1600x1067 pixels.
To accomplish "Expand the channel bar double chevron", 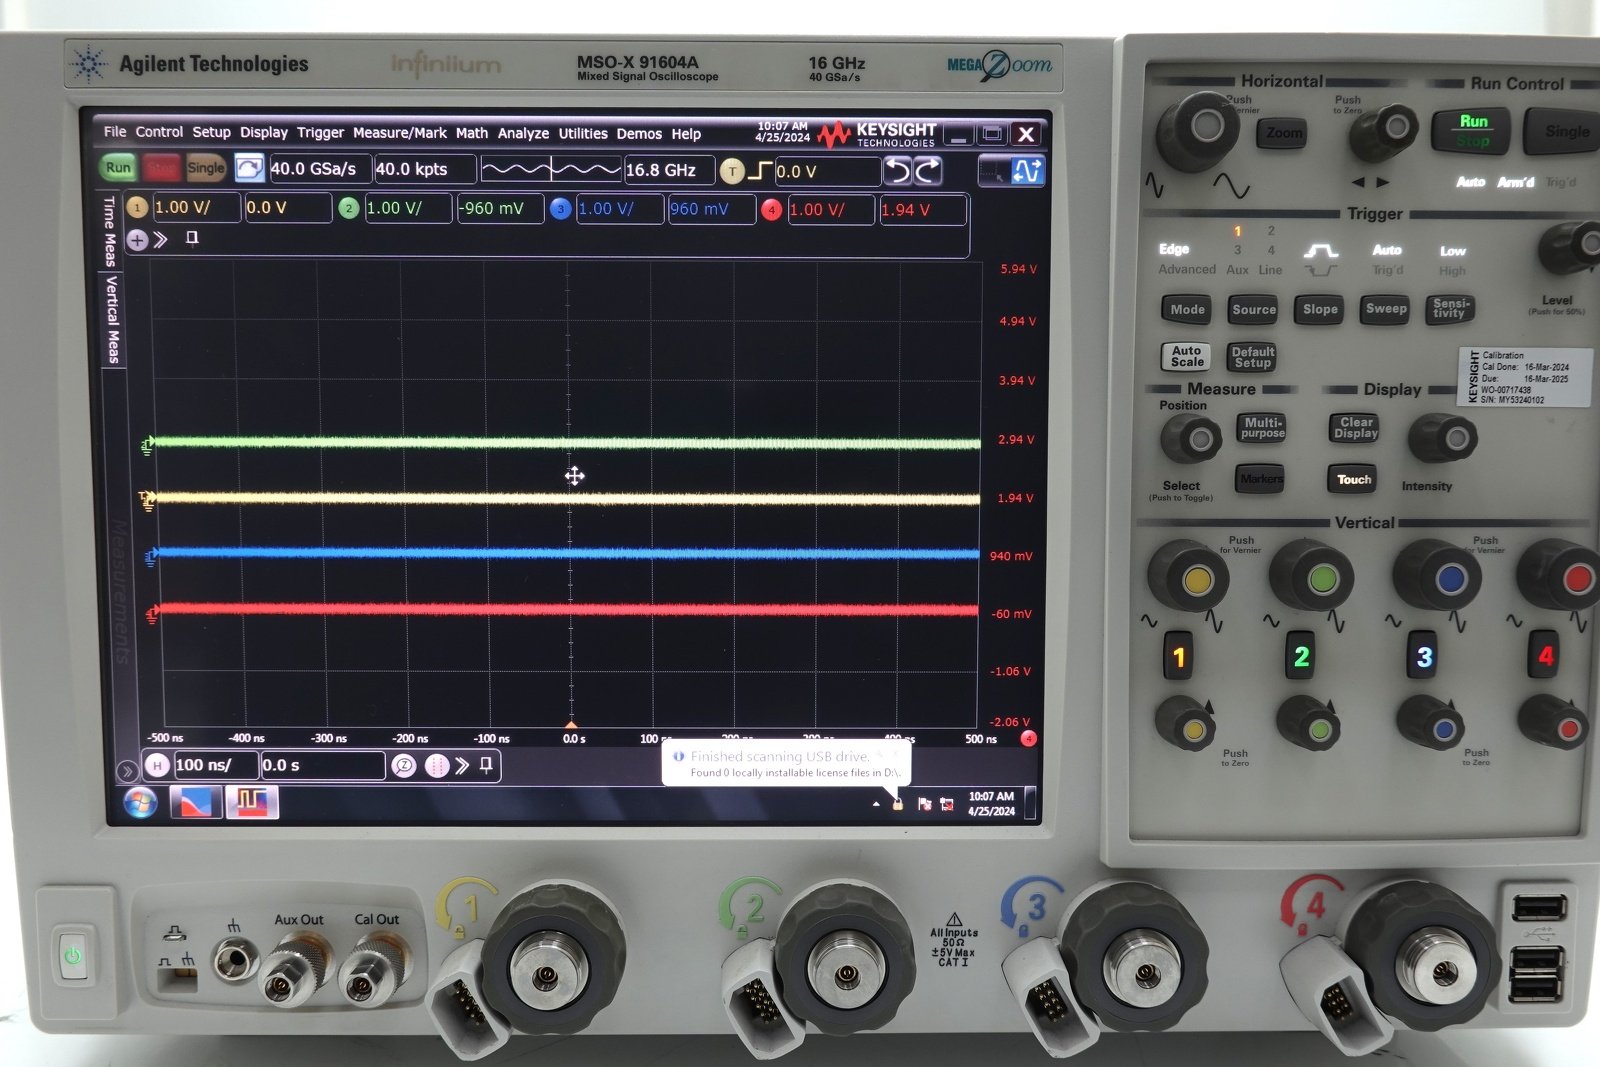I will [x=161, y=239].
